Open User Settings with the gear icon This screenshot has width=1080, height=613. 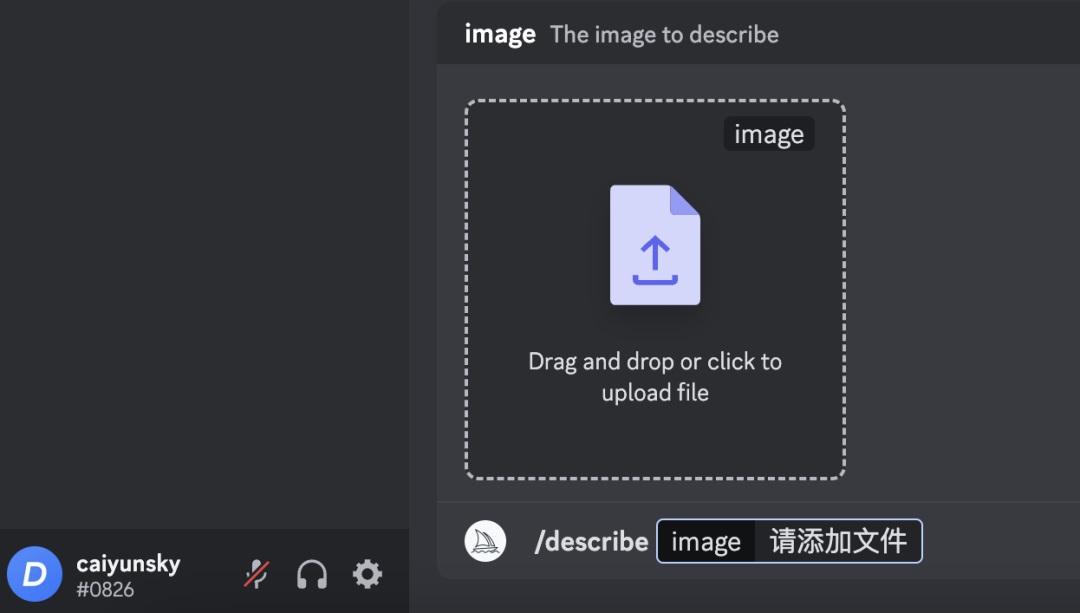[x=367, y=574]
